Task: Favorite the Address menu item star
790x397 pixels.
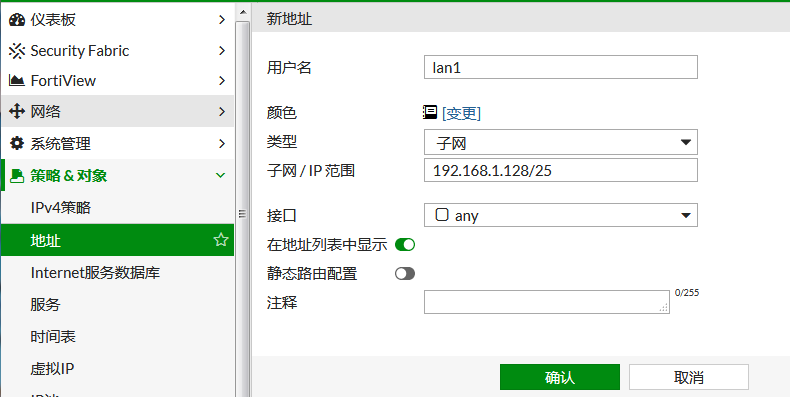Action: click(x=221, y=240)
